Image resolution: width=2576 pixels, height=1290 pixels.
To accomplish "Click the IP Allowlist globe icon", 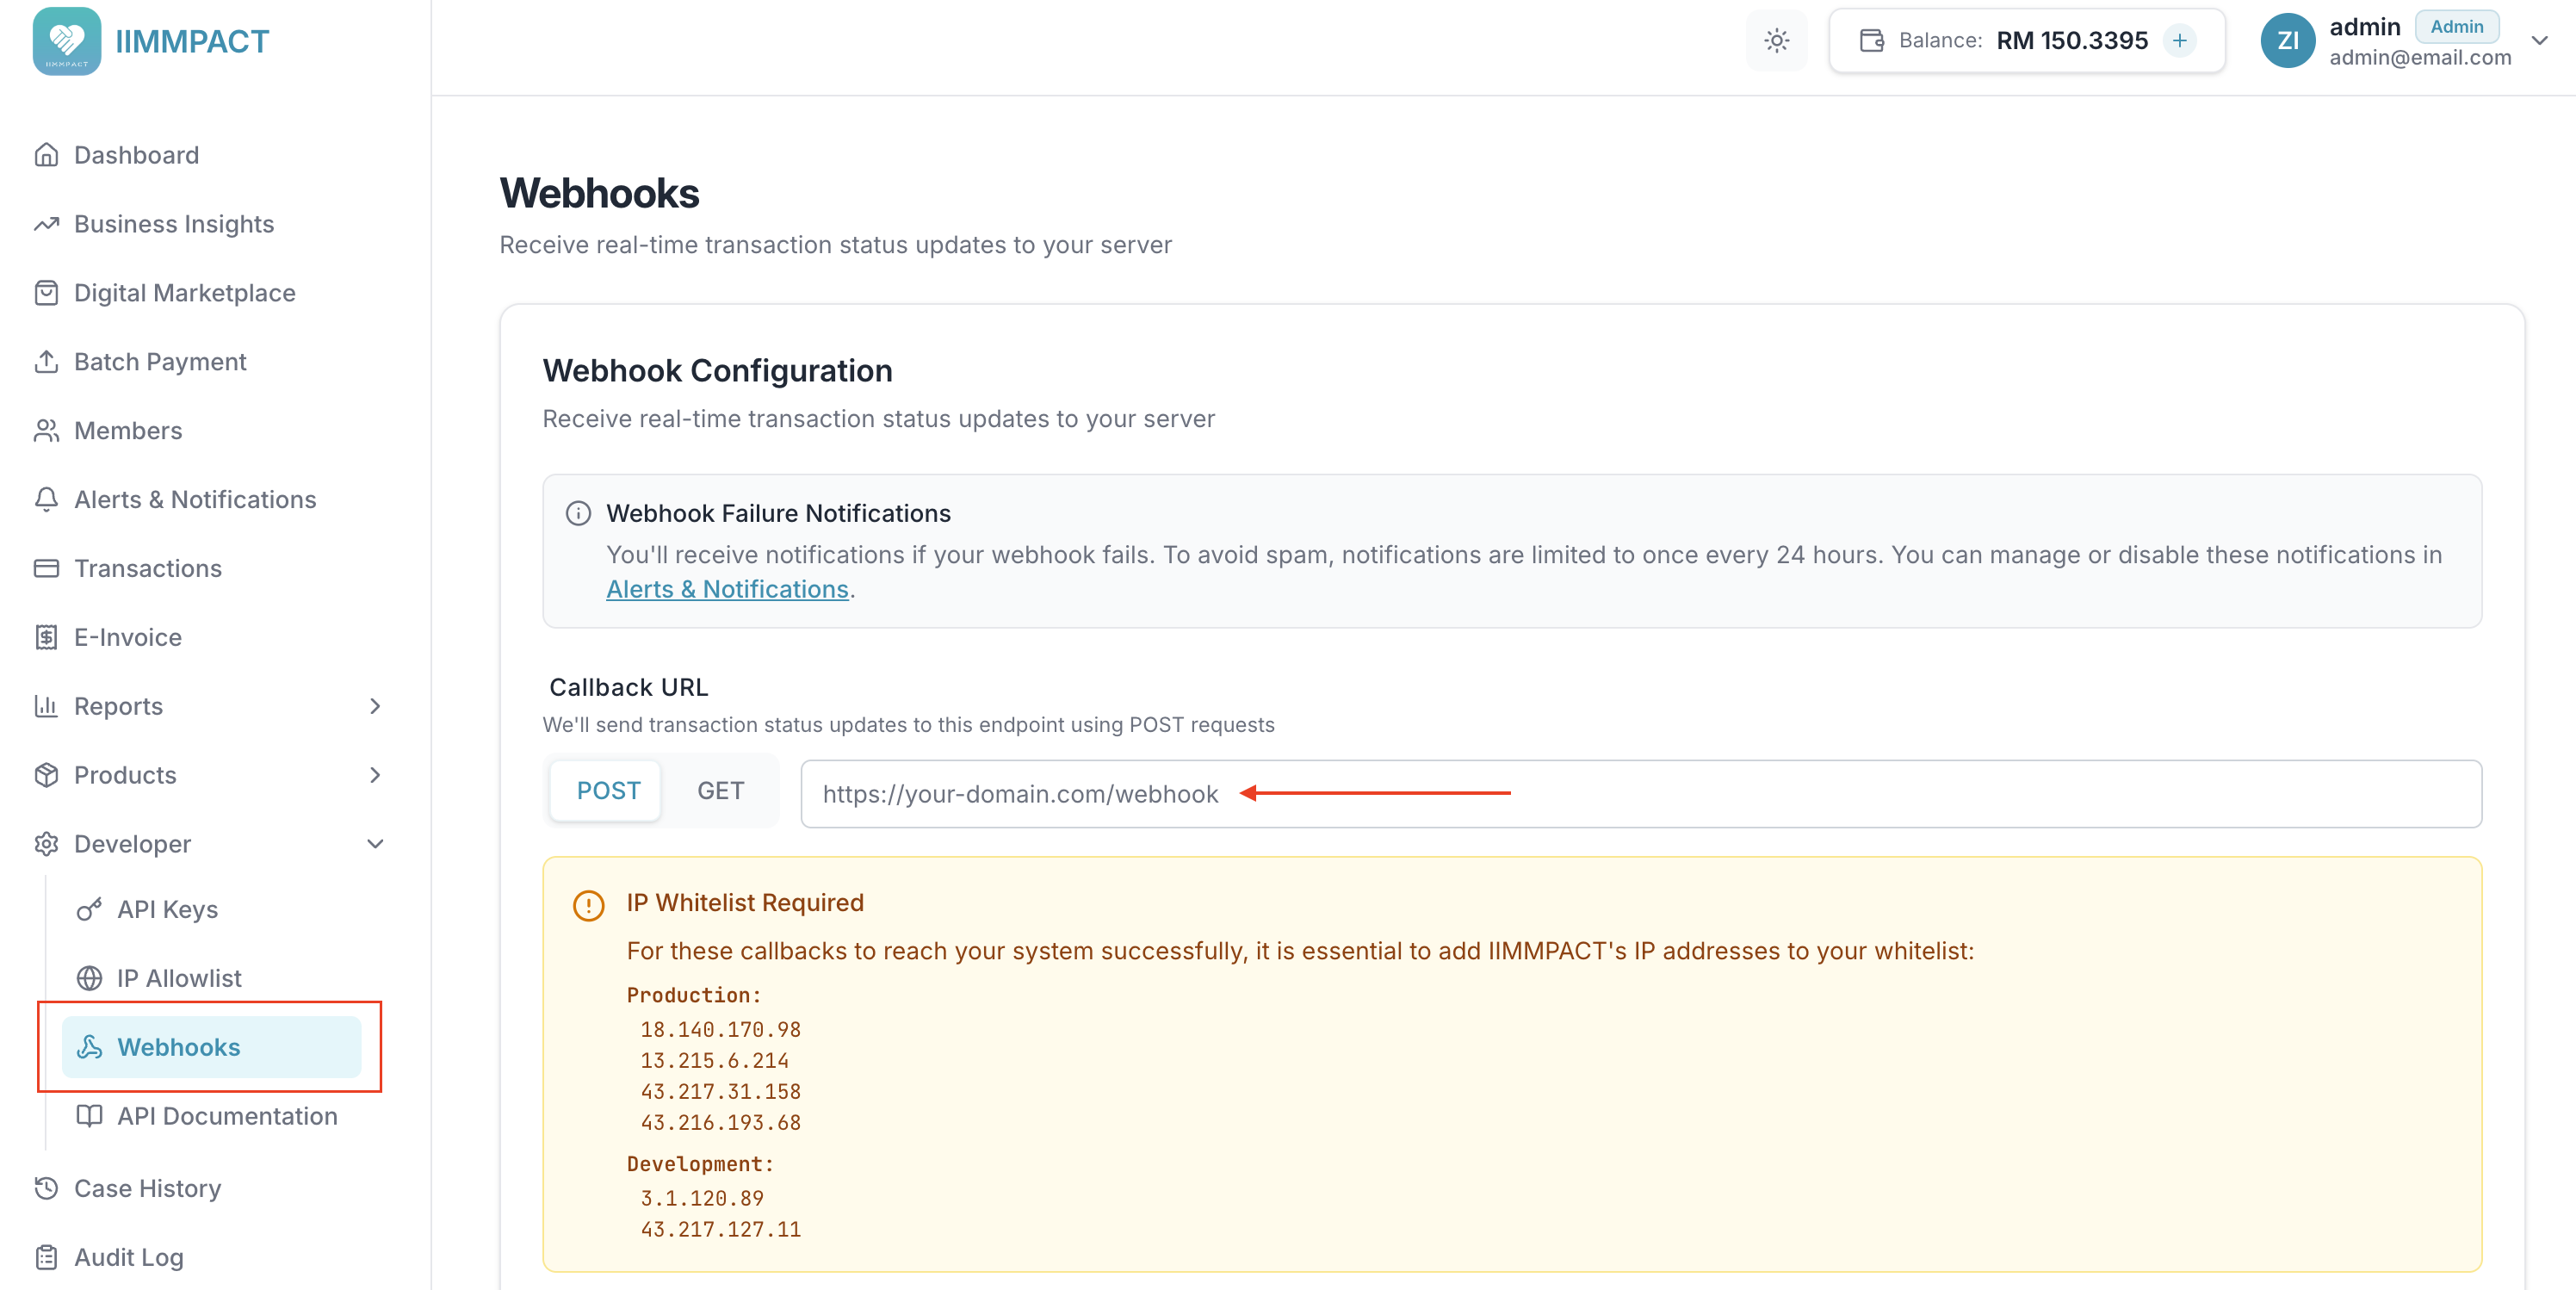I will [90, 978].
